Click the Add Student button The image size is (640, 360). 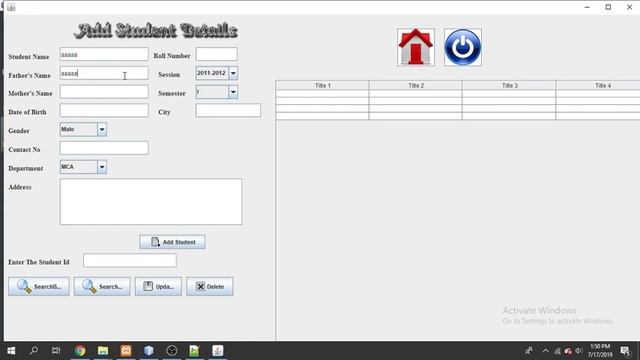tap(172, 242)
